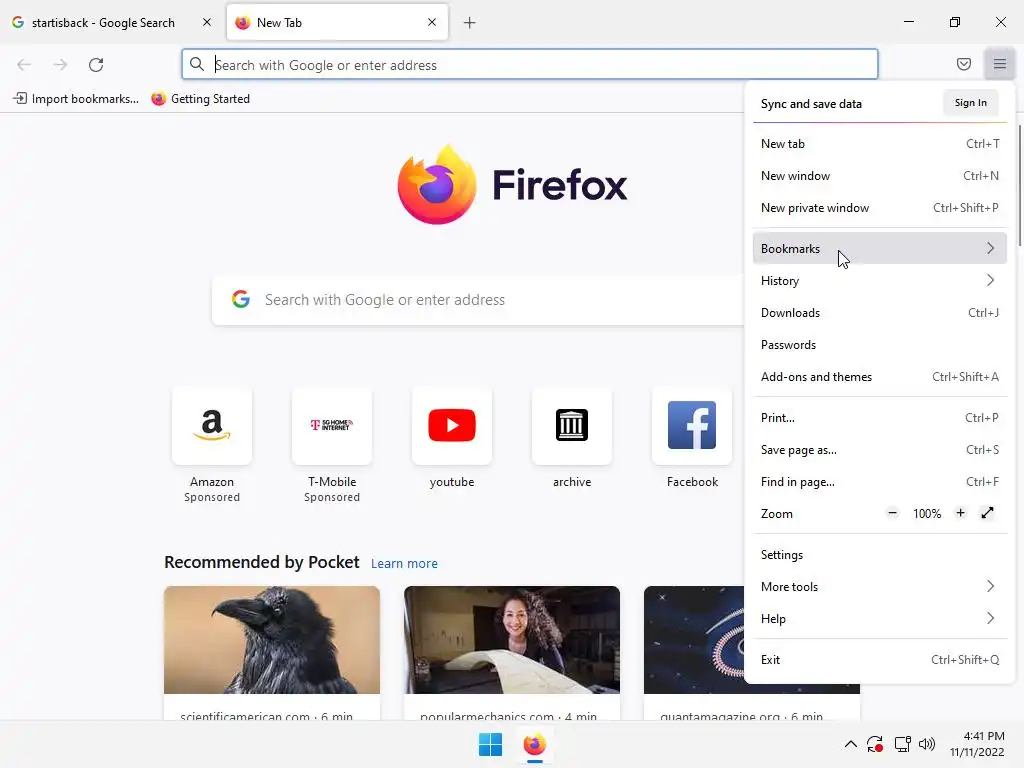Image resolution: width=1024 pixels, height=768 pixels.
Task: Zoom in with the plus icon
Action: tap(960, 513)
